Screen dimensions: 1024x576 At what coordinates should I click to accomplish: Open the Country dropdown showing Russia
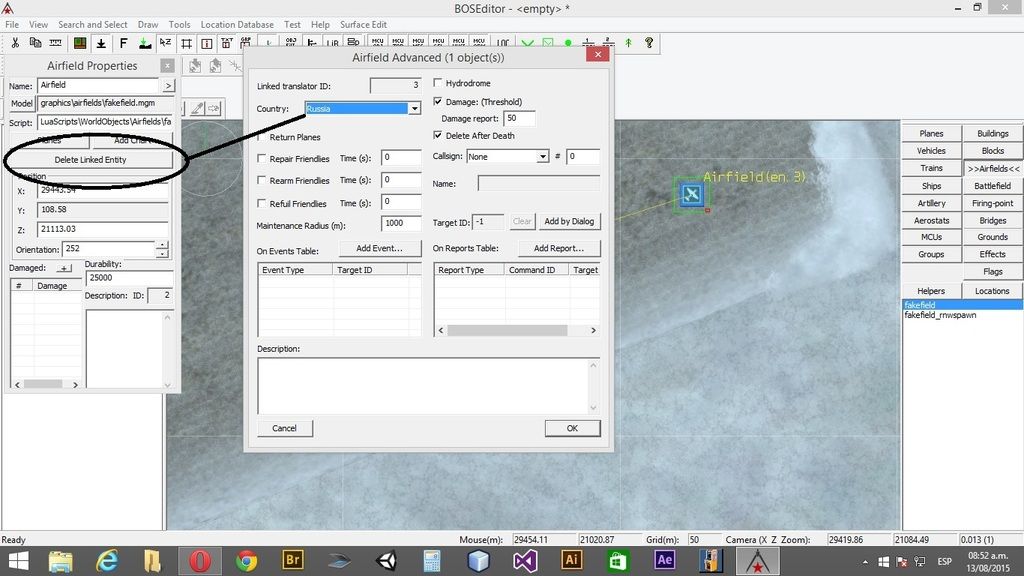[x=414, y=108]
